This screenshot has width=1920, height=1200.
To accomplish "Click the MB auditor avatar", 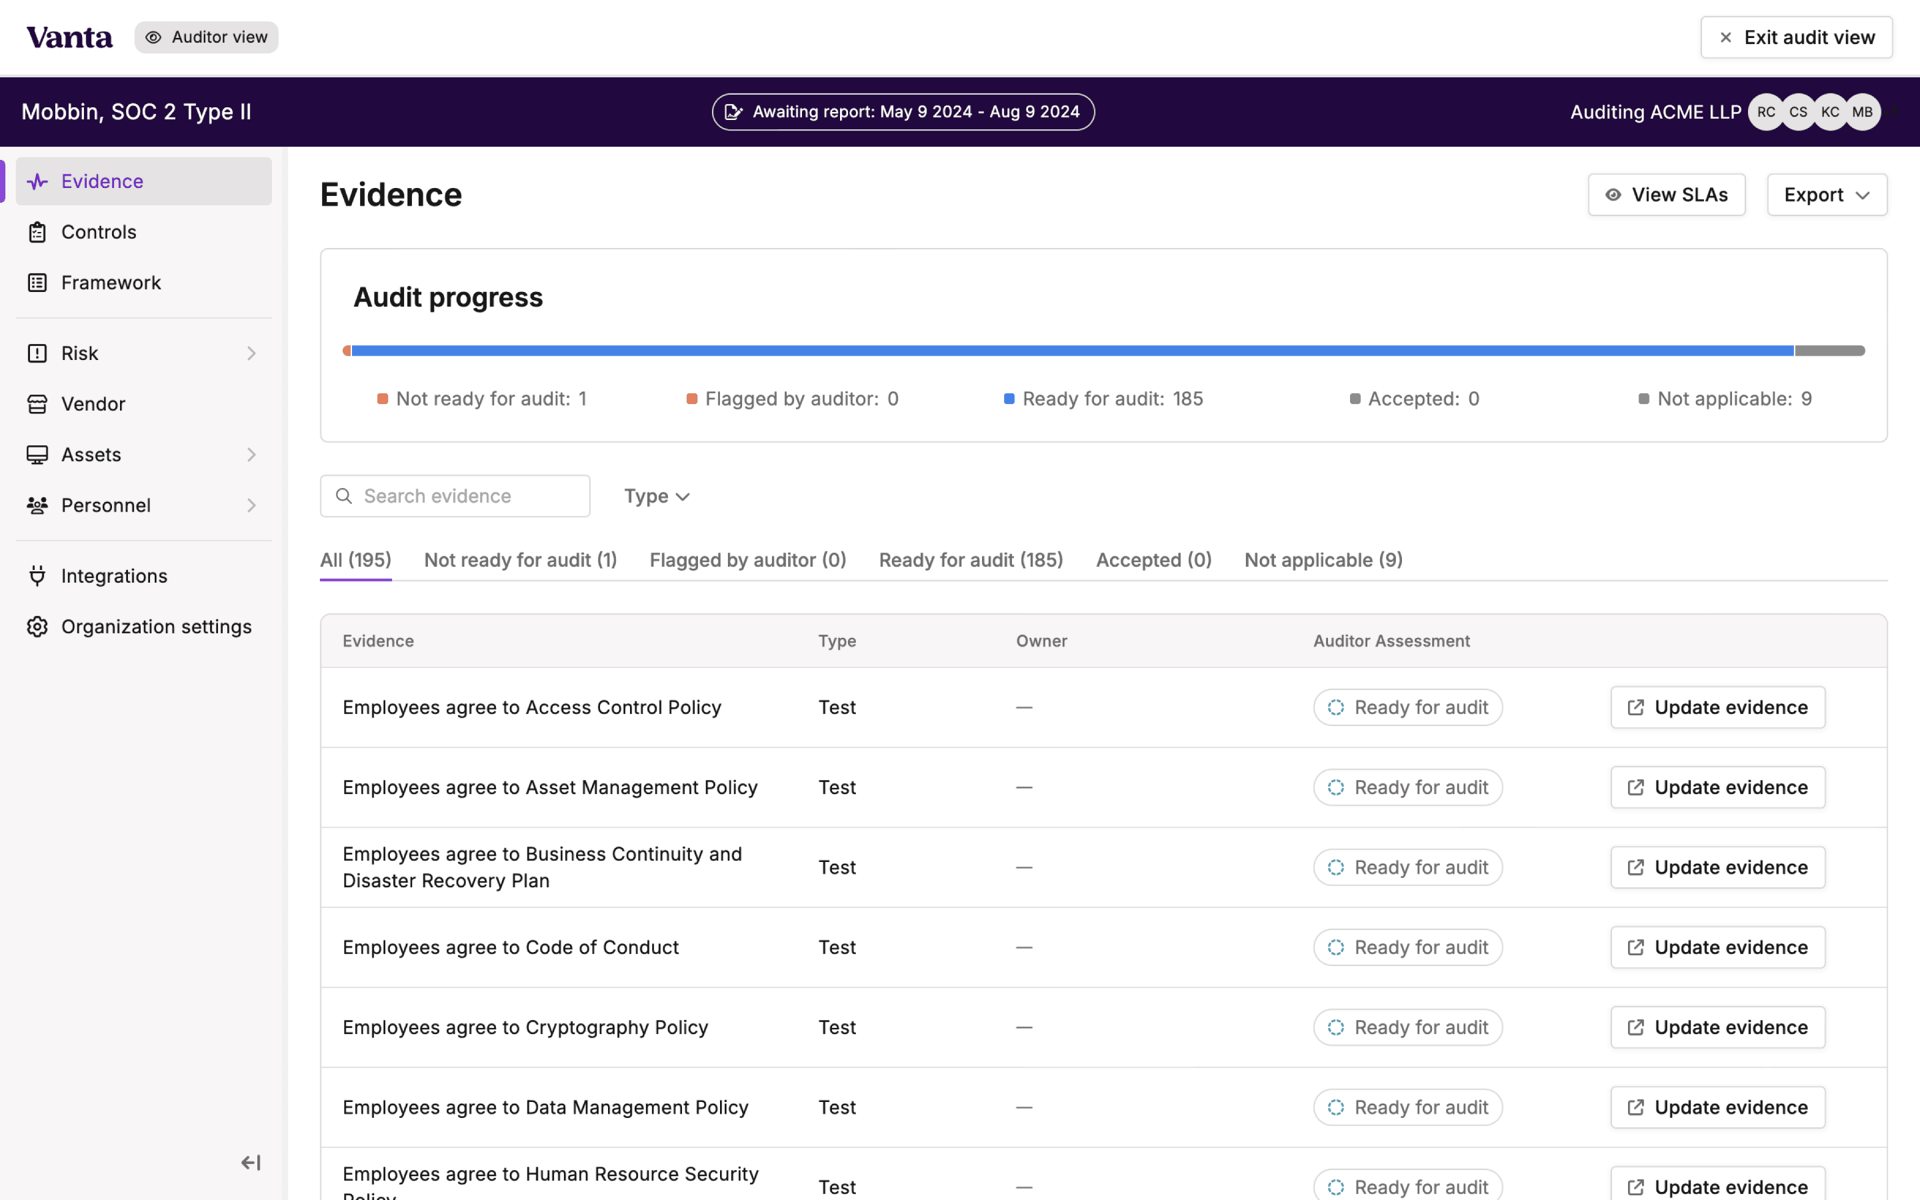I will point(1862,112).
